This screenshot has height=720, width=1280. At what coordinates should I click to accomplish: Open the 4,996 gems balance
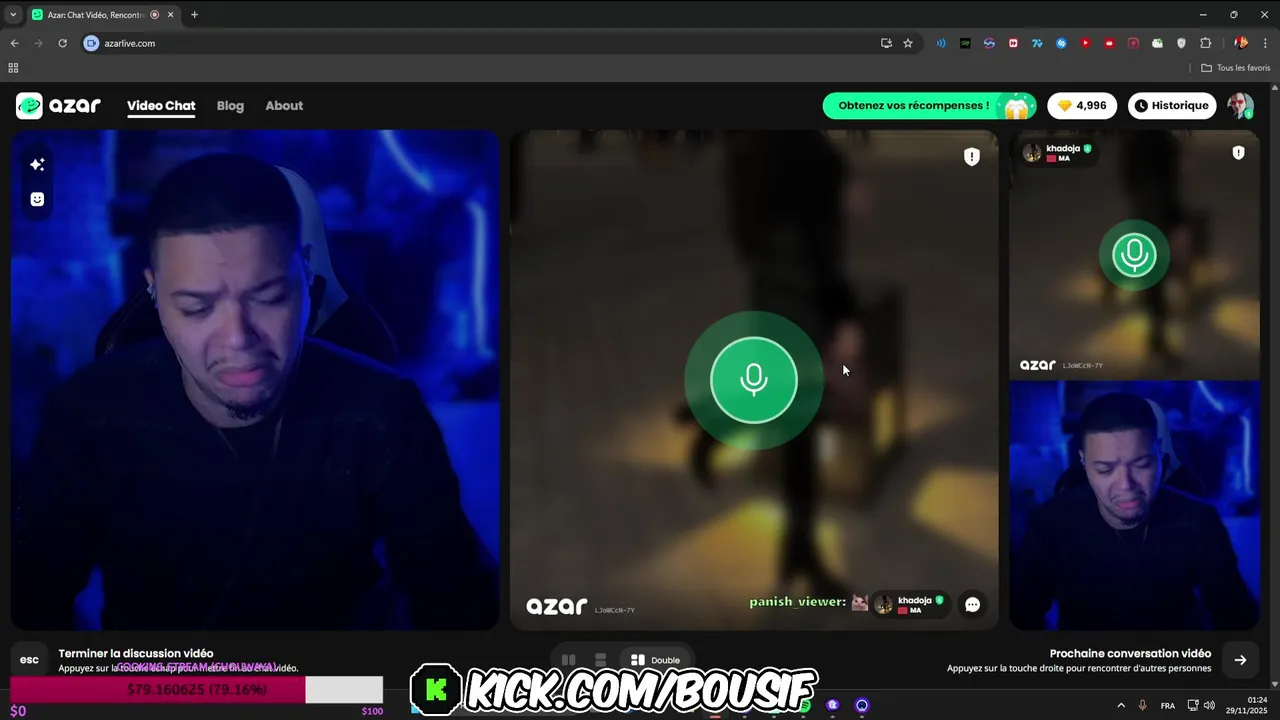(1082, 106)
